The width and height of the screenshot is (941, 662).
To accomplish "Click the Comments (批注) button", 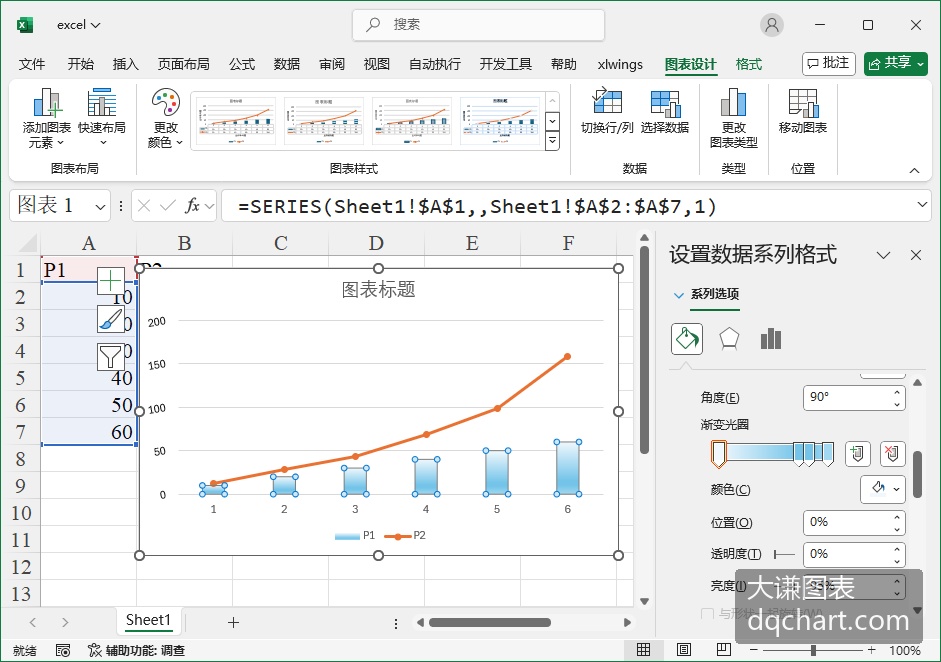I will pos(828,63).
